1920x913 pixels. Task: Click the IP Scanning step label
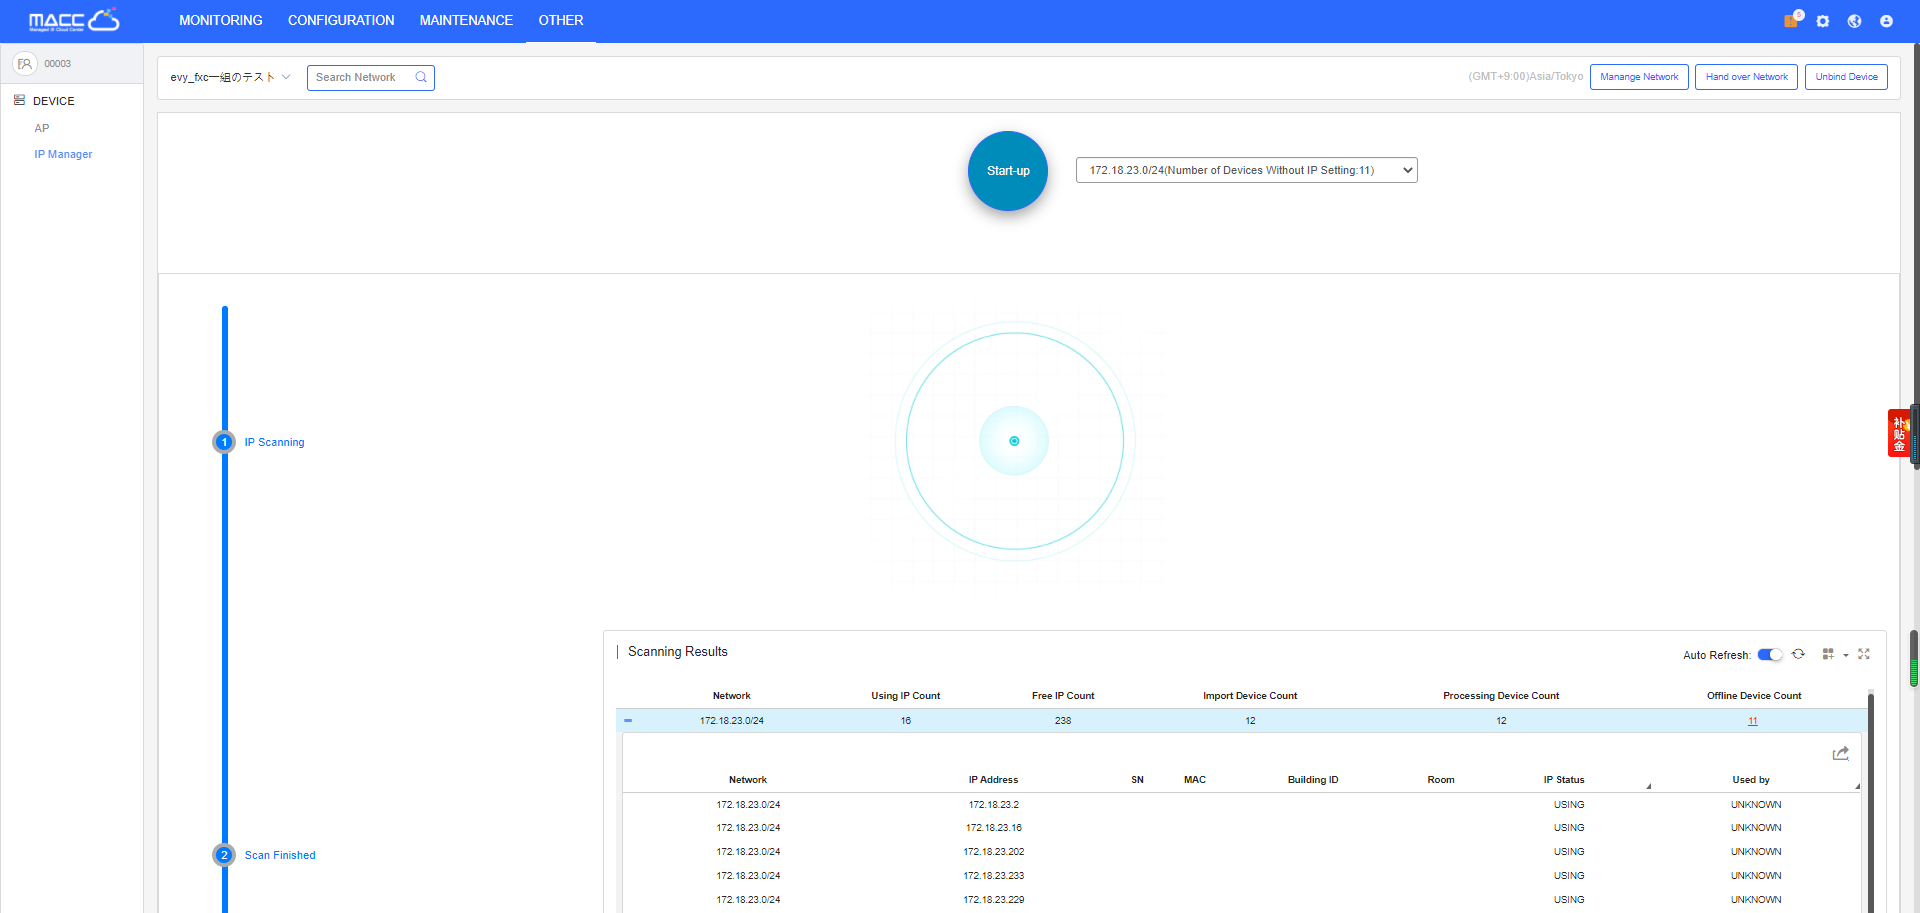[274, 442]
